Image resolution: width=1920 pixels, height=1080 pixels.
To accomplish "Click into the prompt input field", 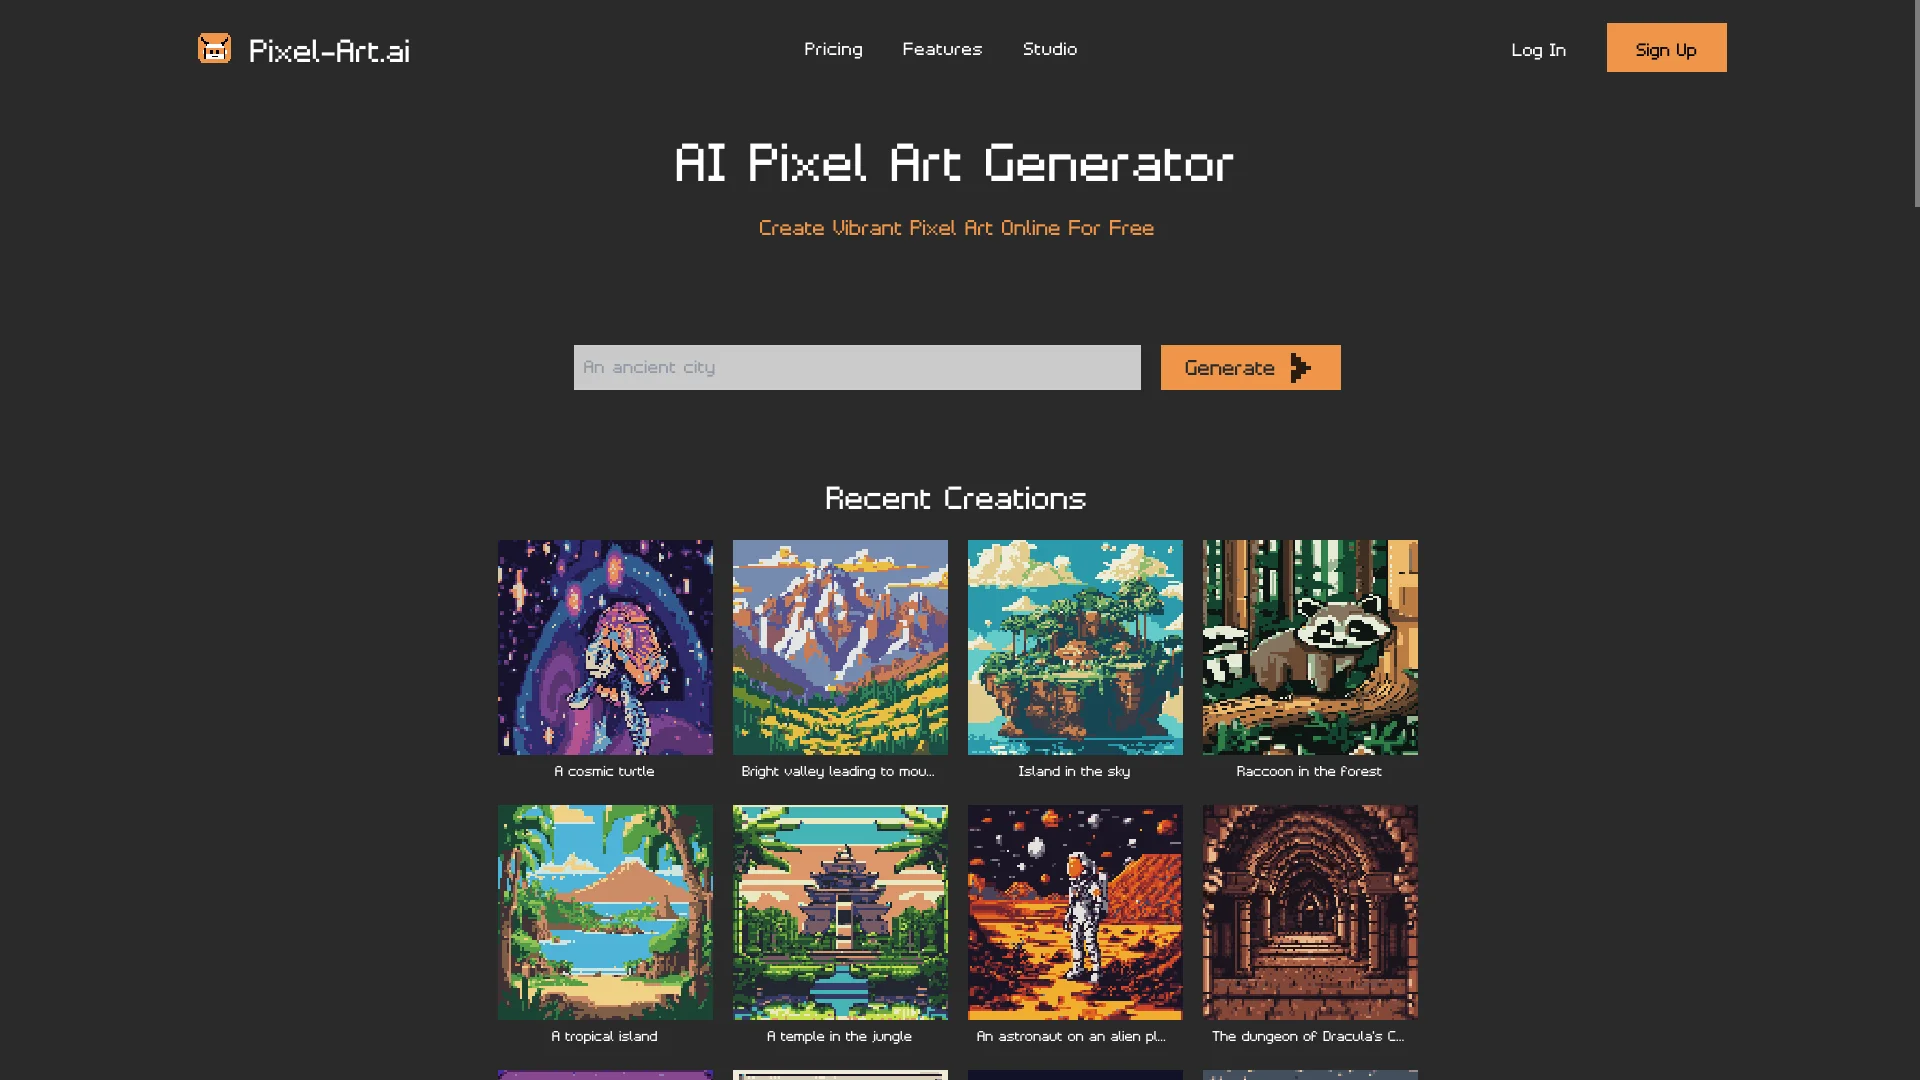I will pos(857,367).
